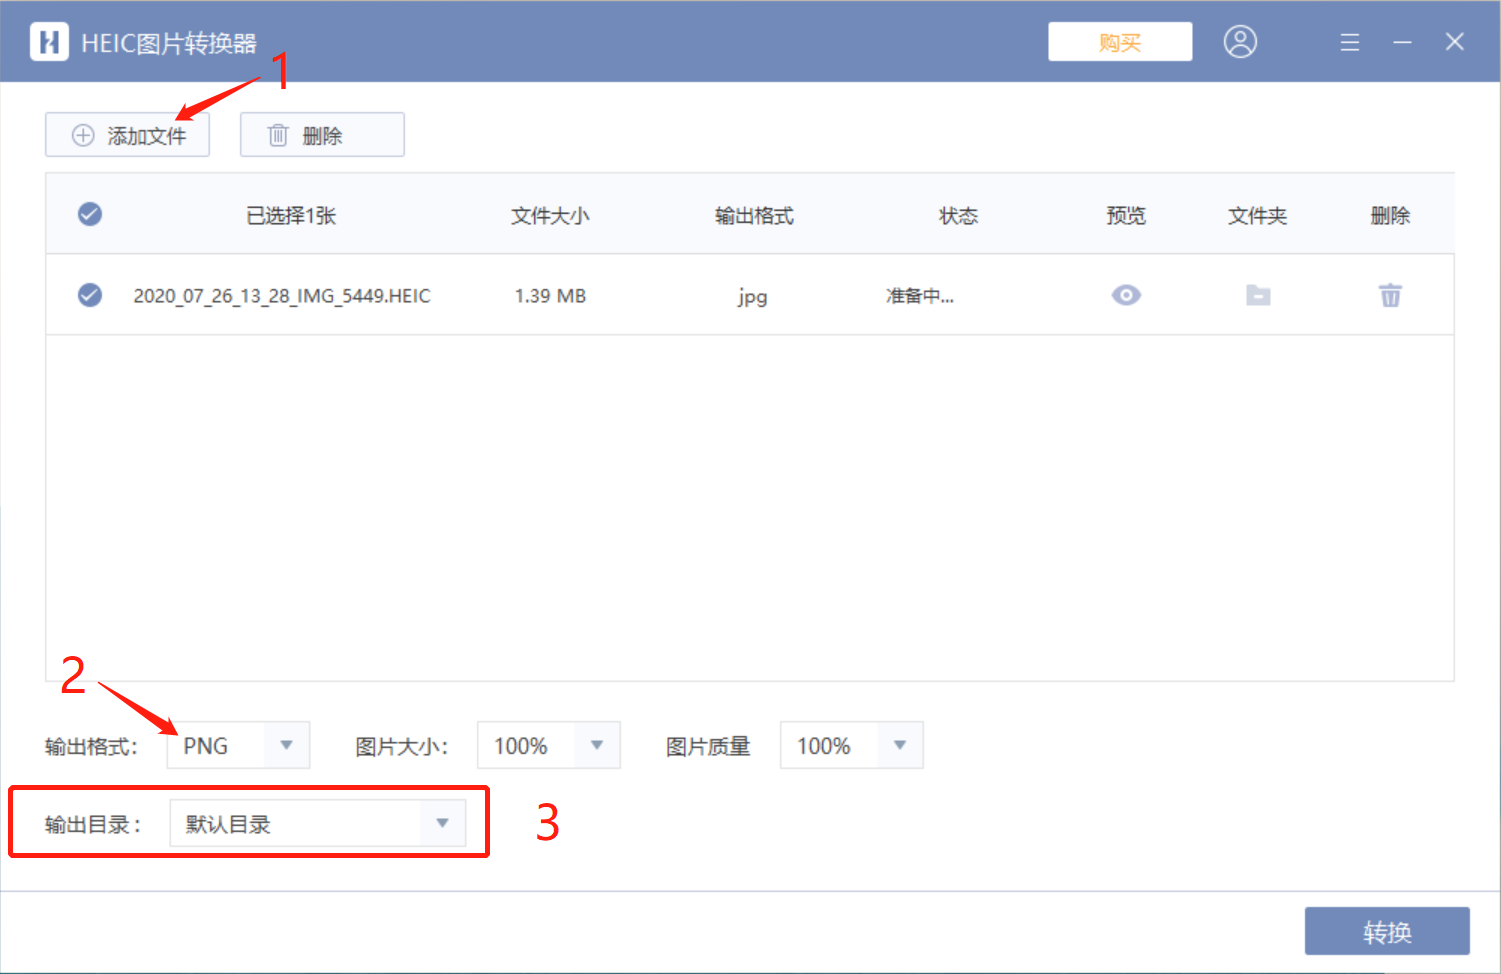The width and height of the screenshot is (1501, 974).
Task: Click the 文件大小 column header
Action: pyautogui.click(x=550, y=215)
